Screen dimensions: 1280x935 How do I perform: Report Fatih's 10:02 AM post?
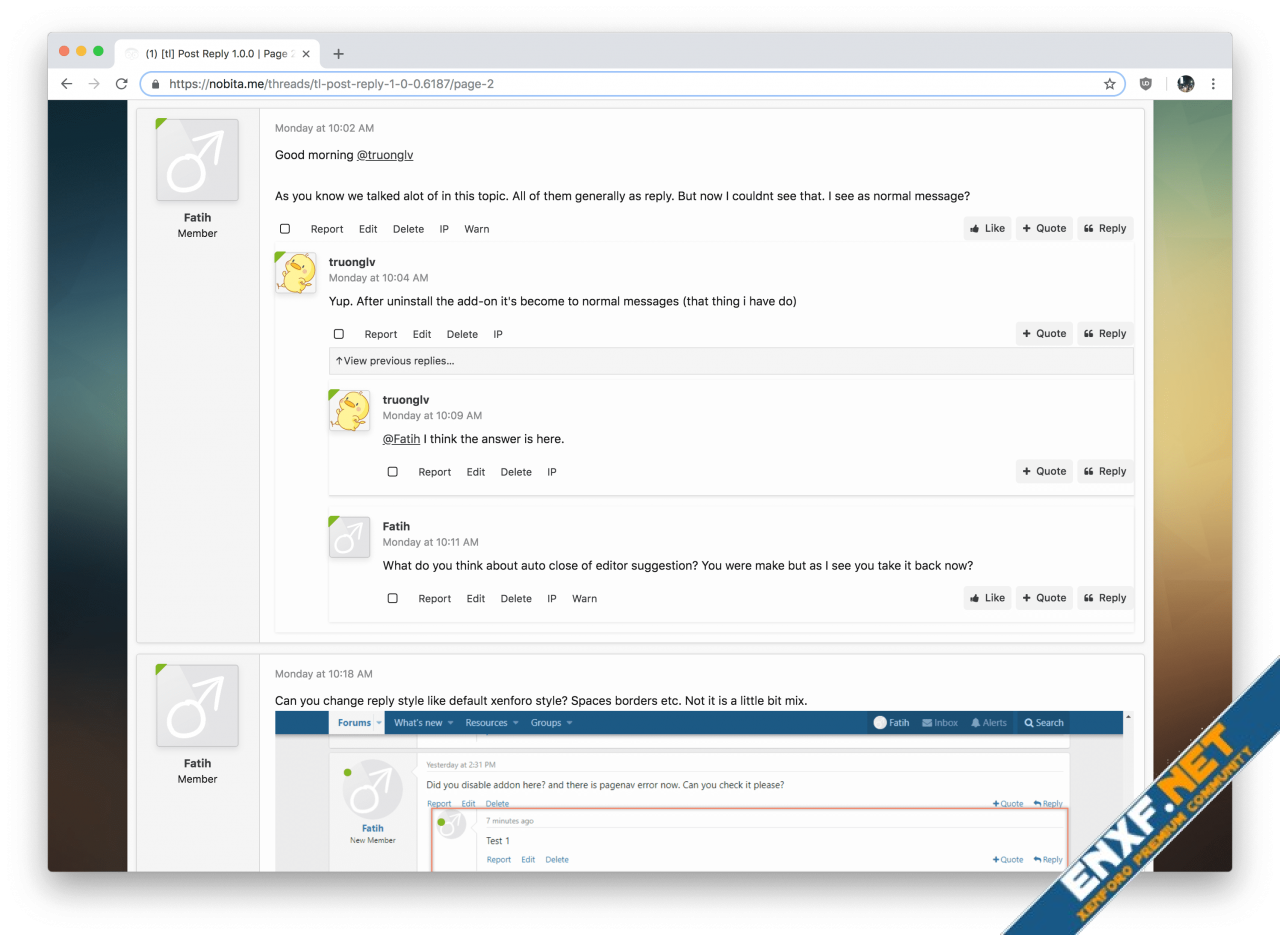[x=327, y=229]
